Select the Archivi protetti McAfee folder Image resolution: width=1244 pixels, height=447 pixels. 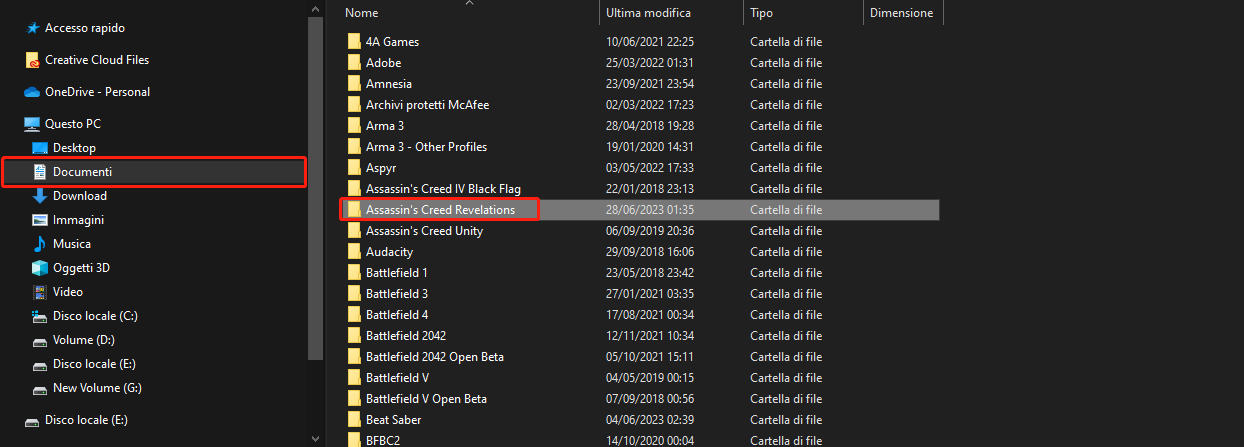(x=427, y=105)
